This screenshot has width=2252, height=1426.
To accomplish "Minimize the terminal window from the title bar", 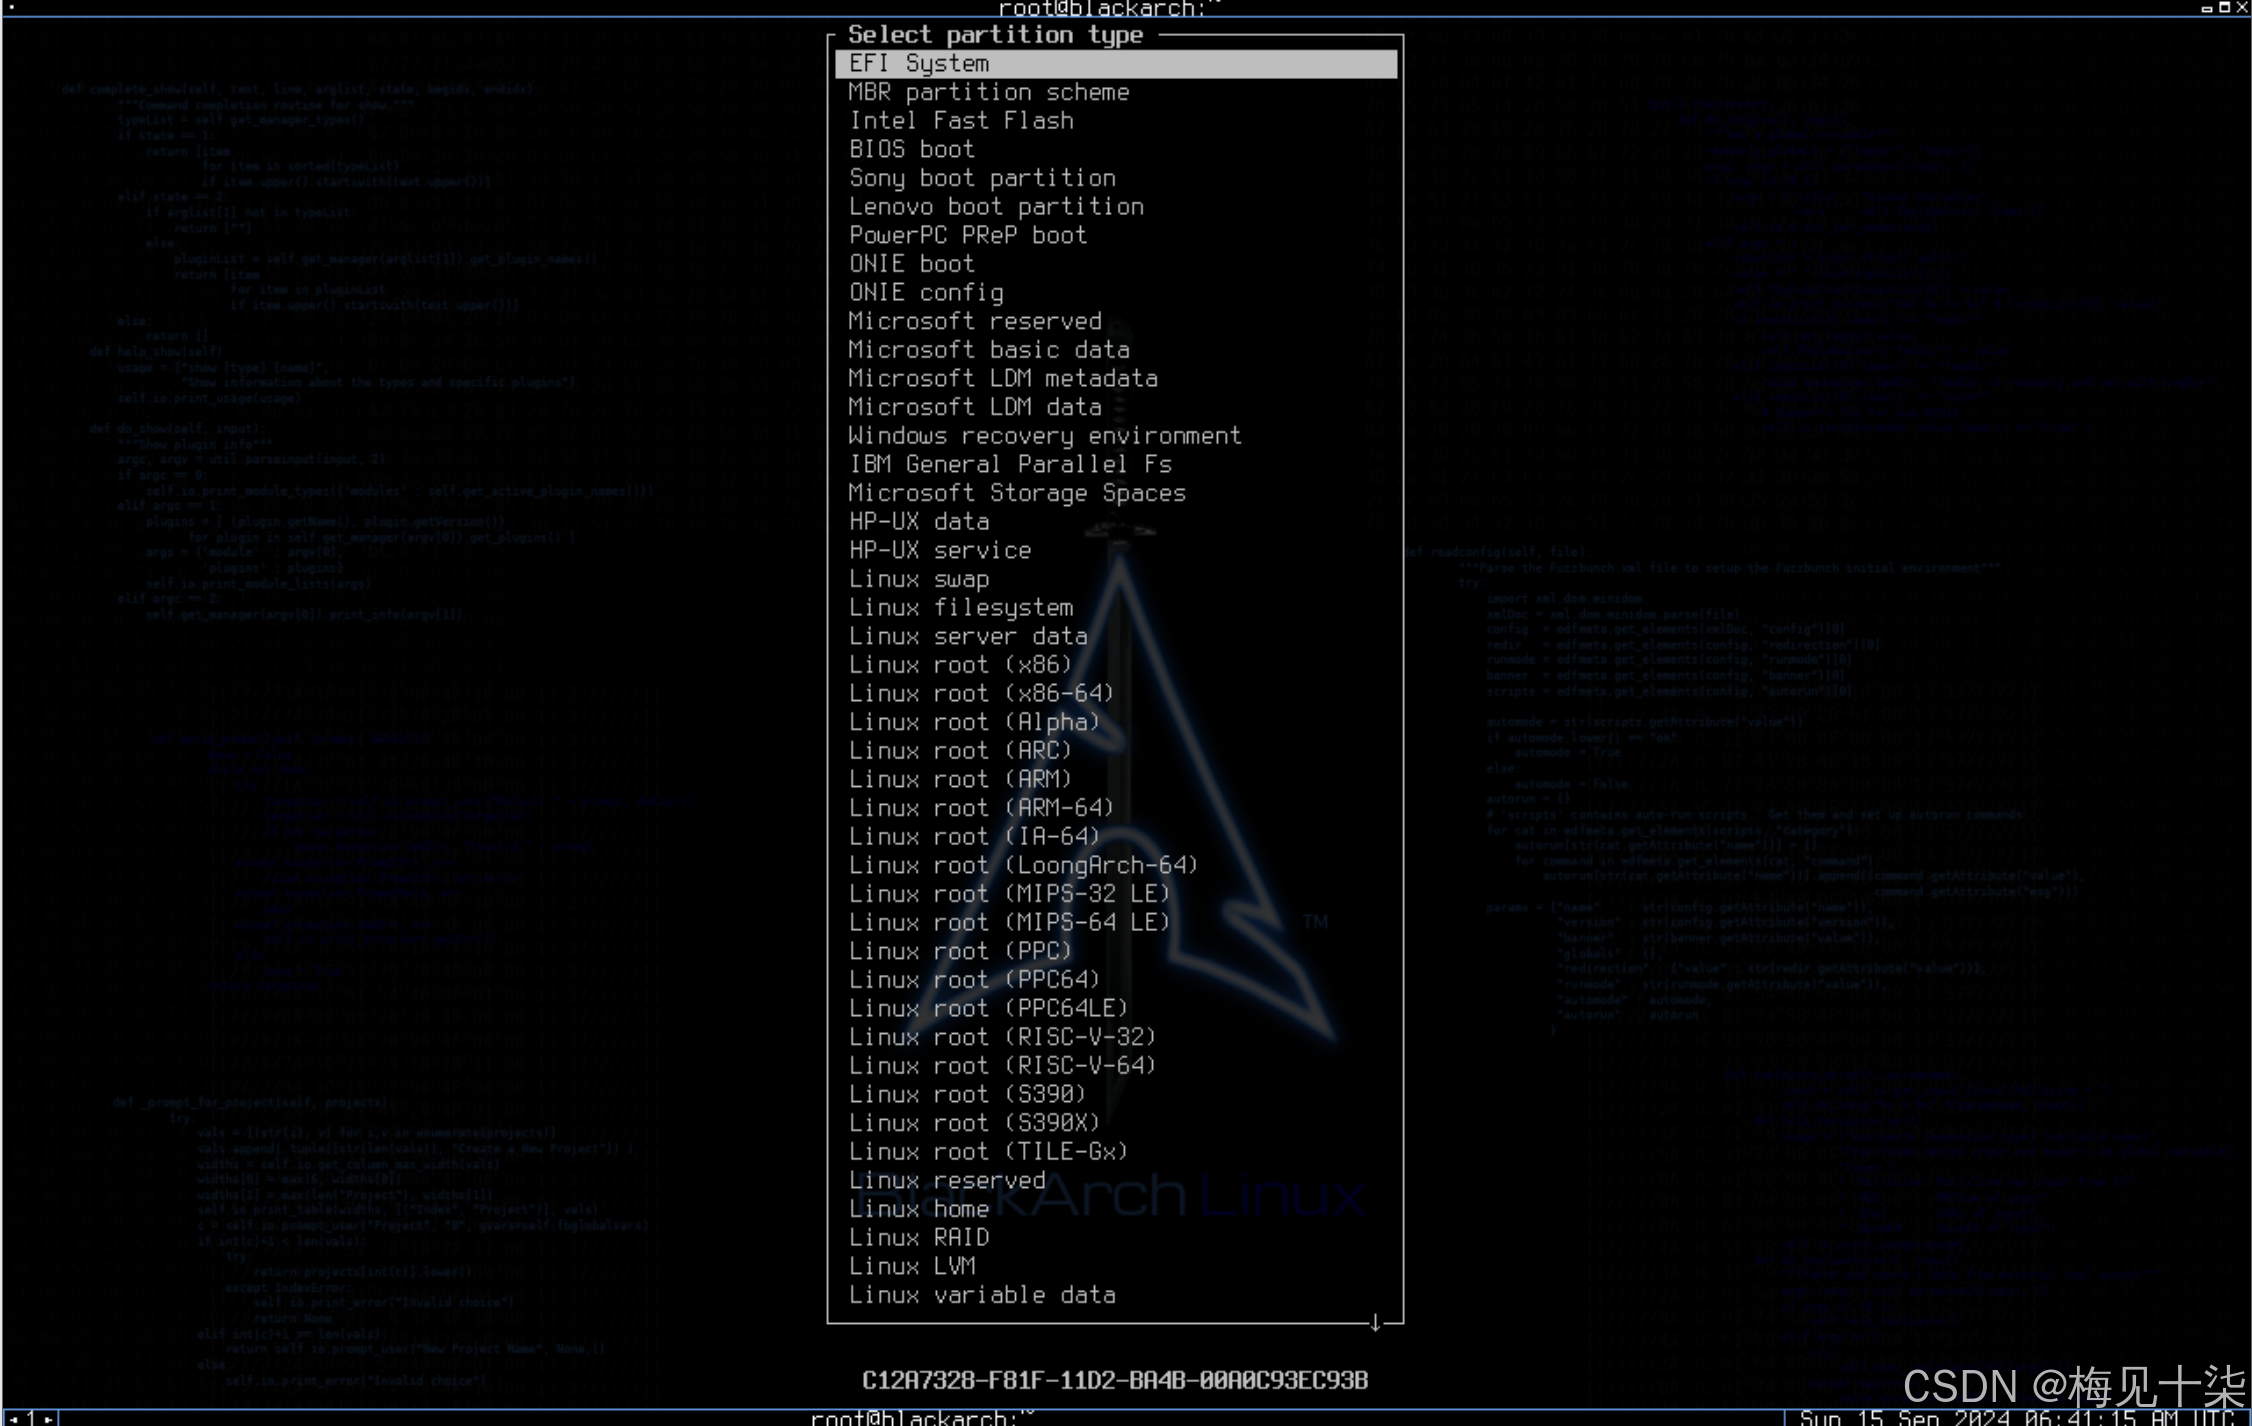I will click(2207, 7).
